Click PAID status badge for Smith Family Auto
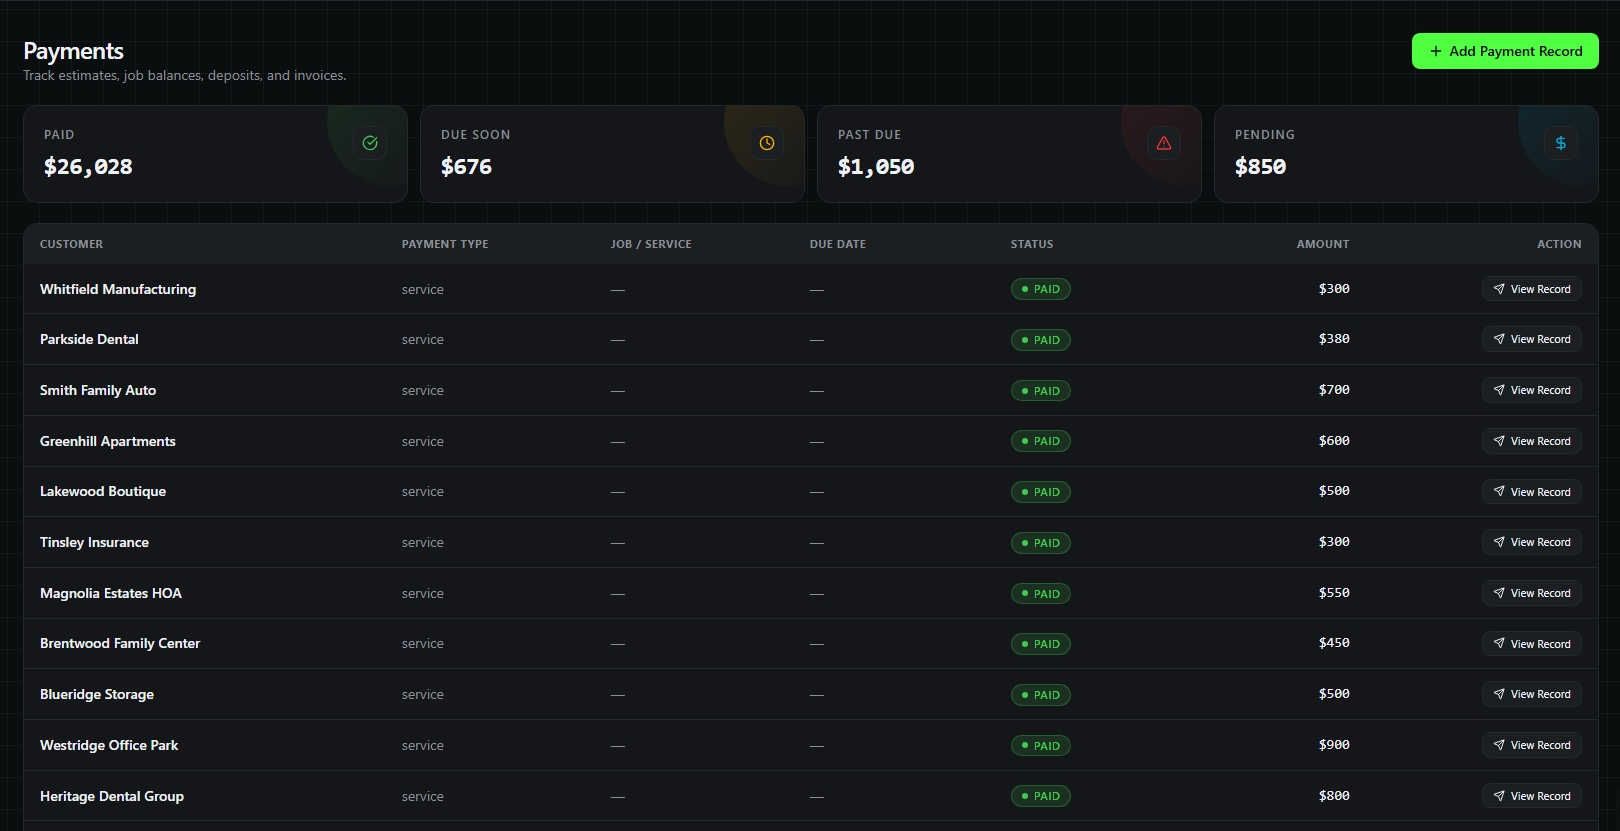Viewport: 1620px width, 831px height. click(1040, 391)
